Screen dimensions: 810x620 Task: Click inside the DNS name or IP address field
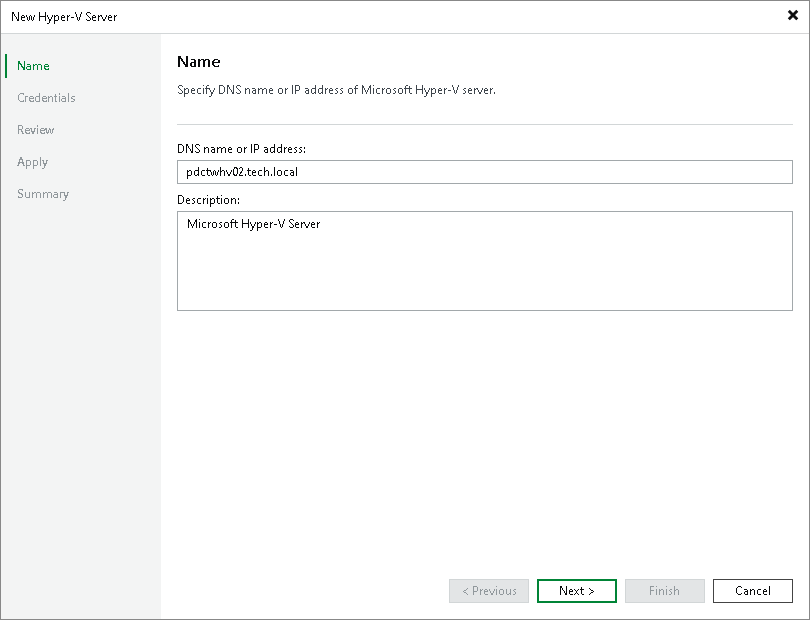(x=484, y=171)
